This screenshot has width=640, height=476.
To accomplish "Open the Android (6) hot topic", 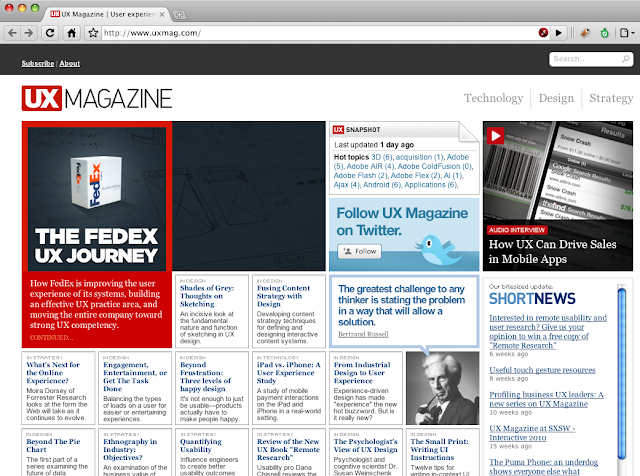I will (382, 185).
